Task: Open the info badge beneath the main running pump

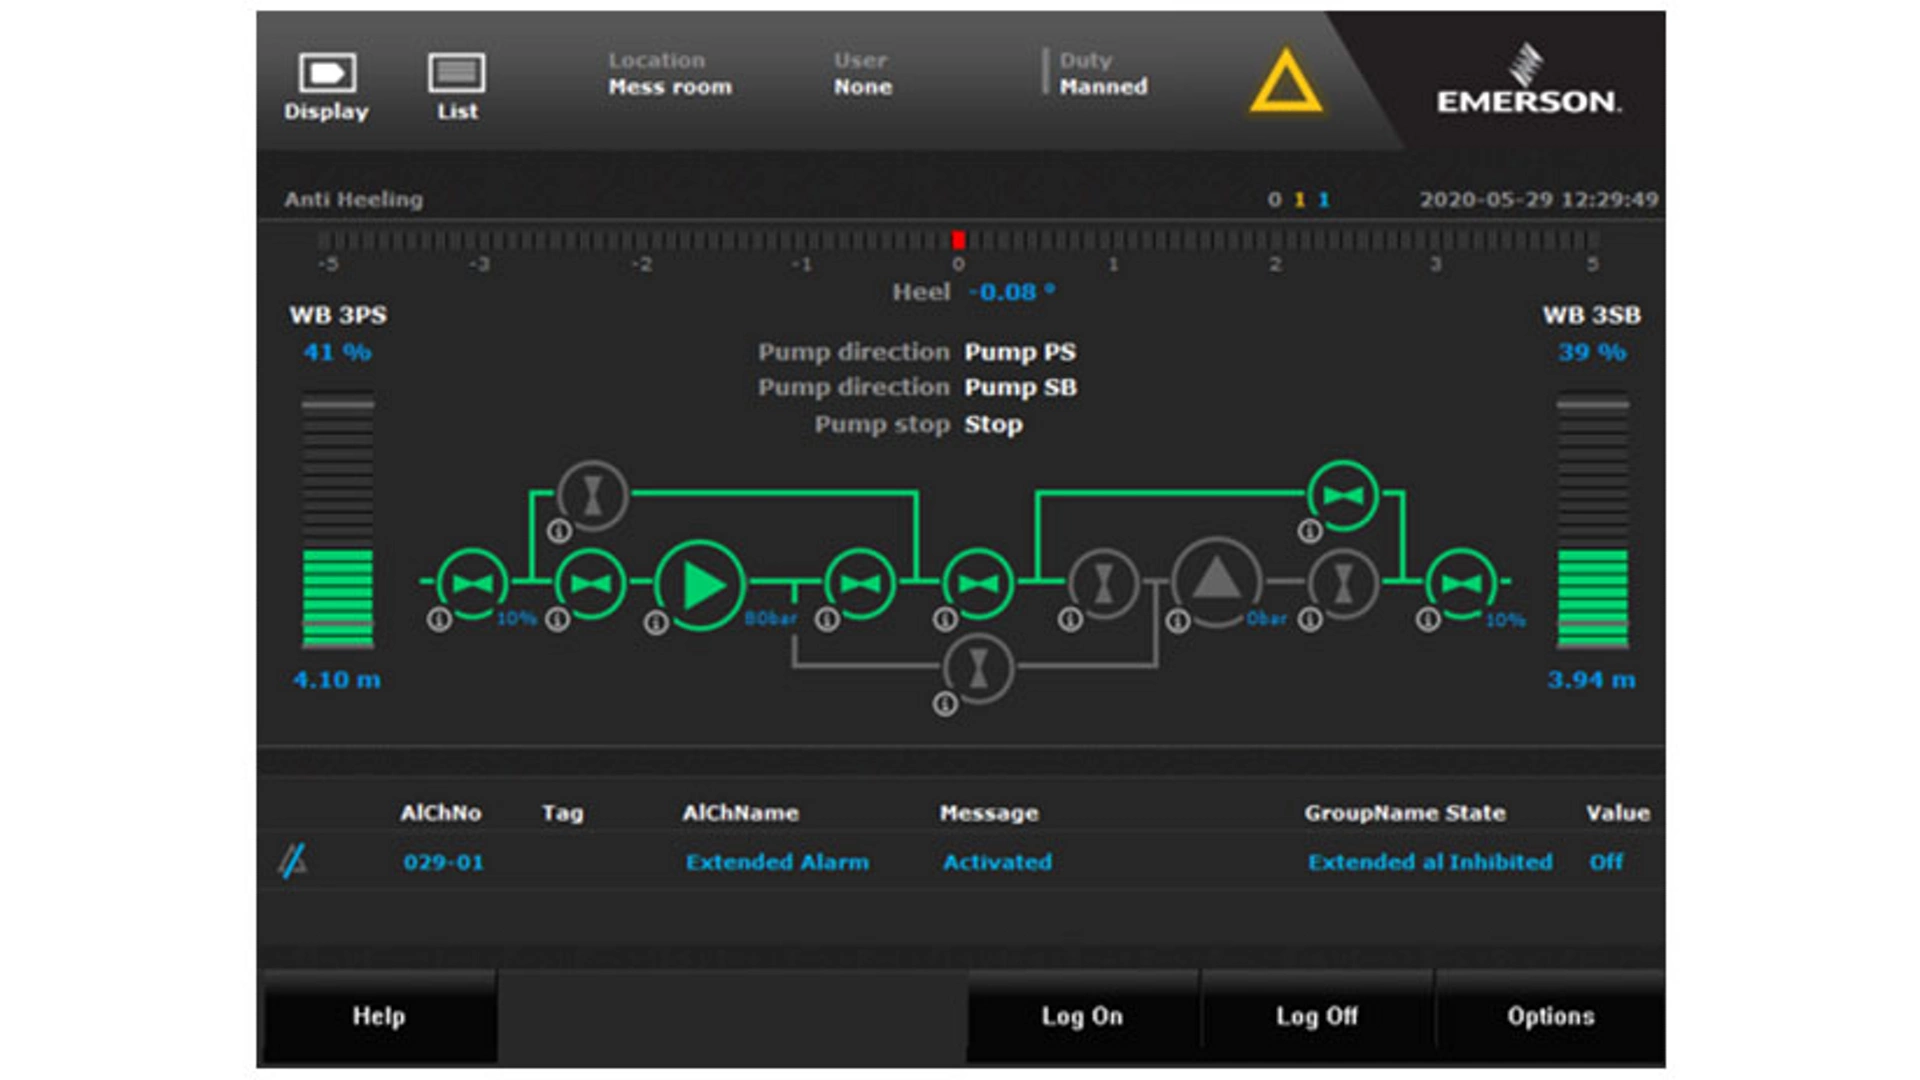Action: coord(655,623)
